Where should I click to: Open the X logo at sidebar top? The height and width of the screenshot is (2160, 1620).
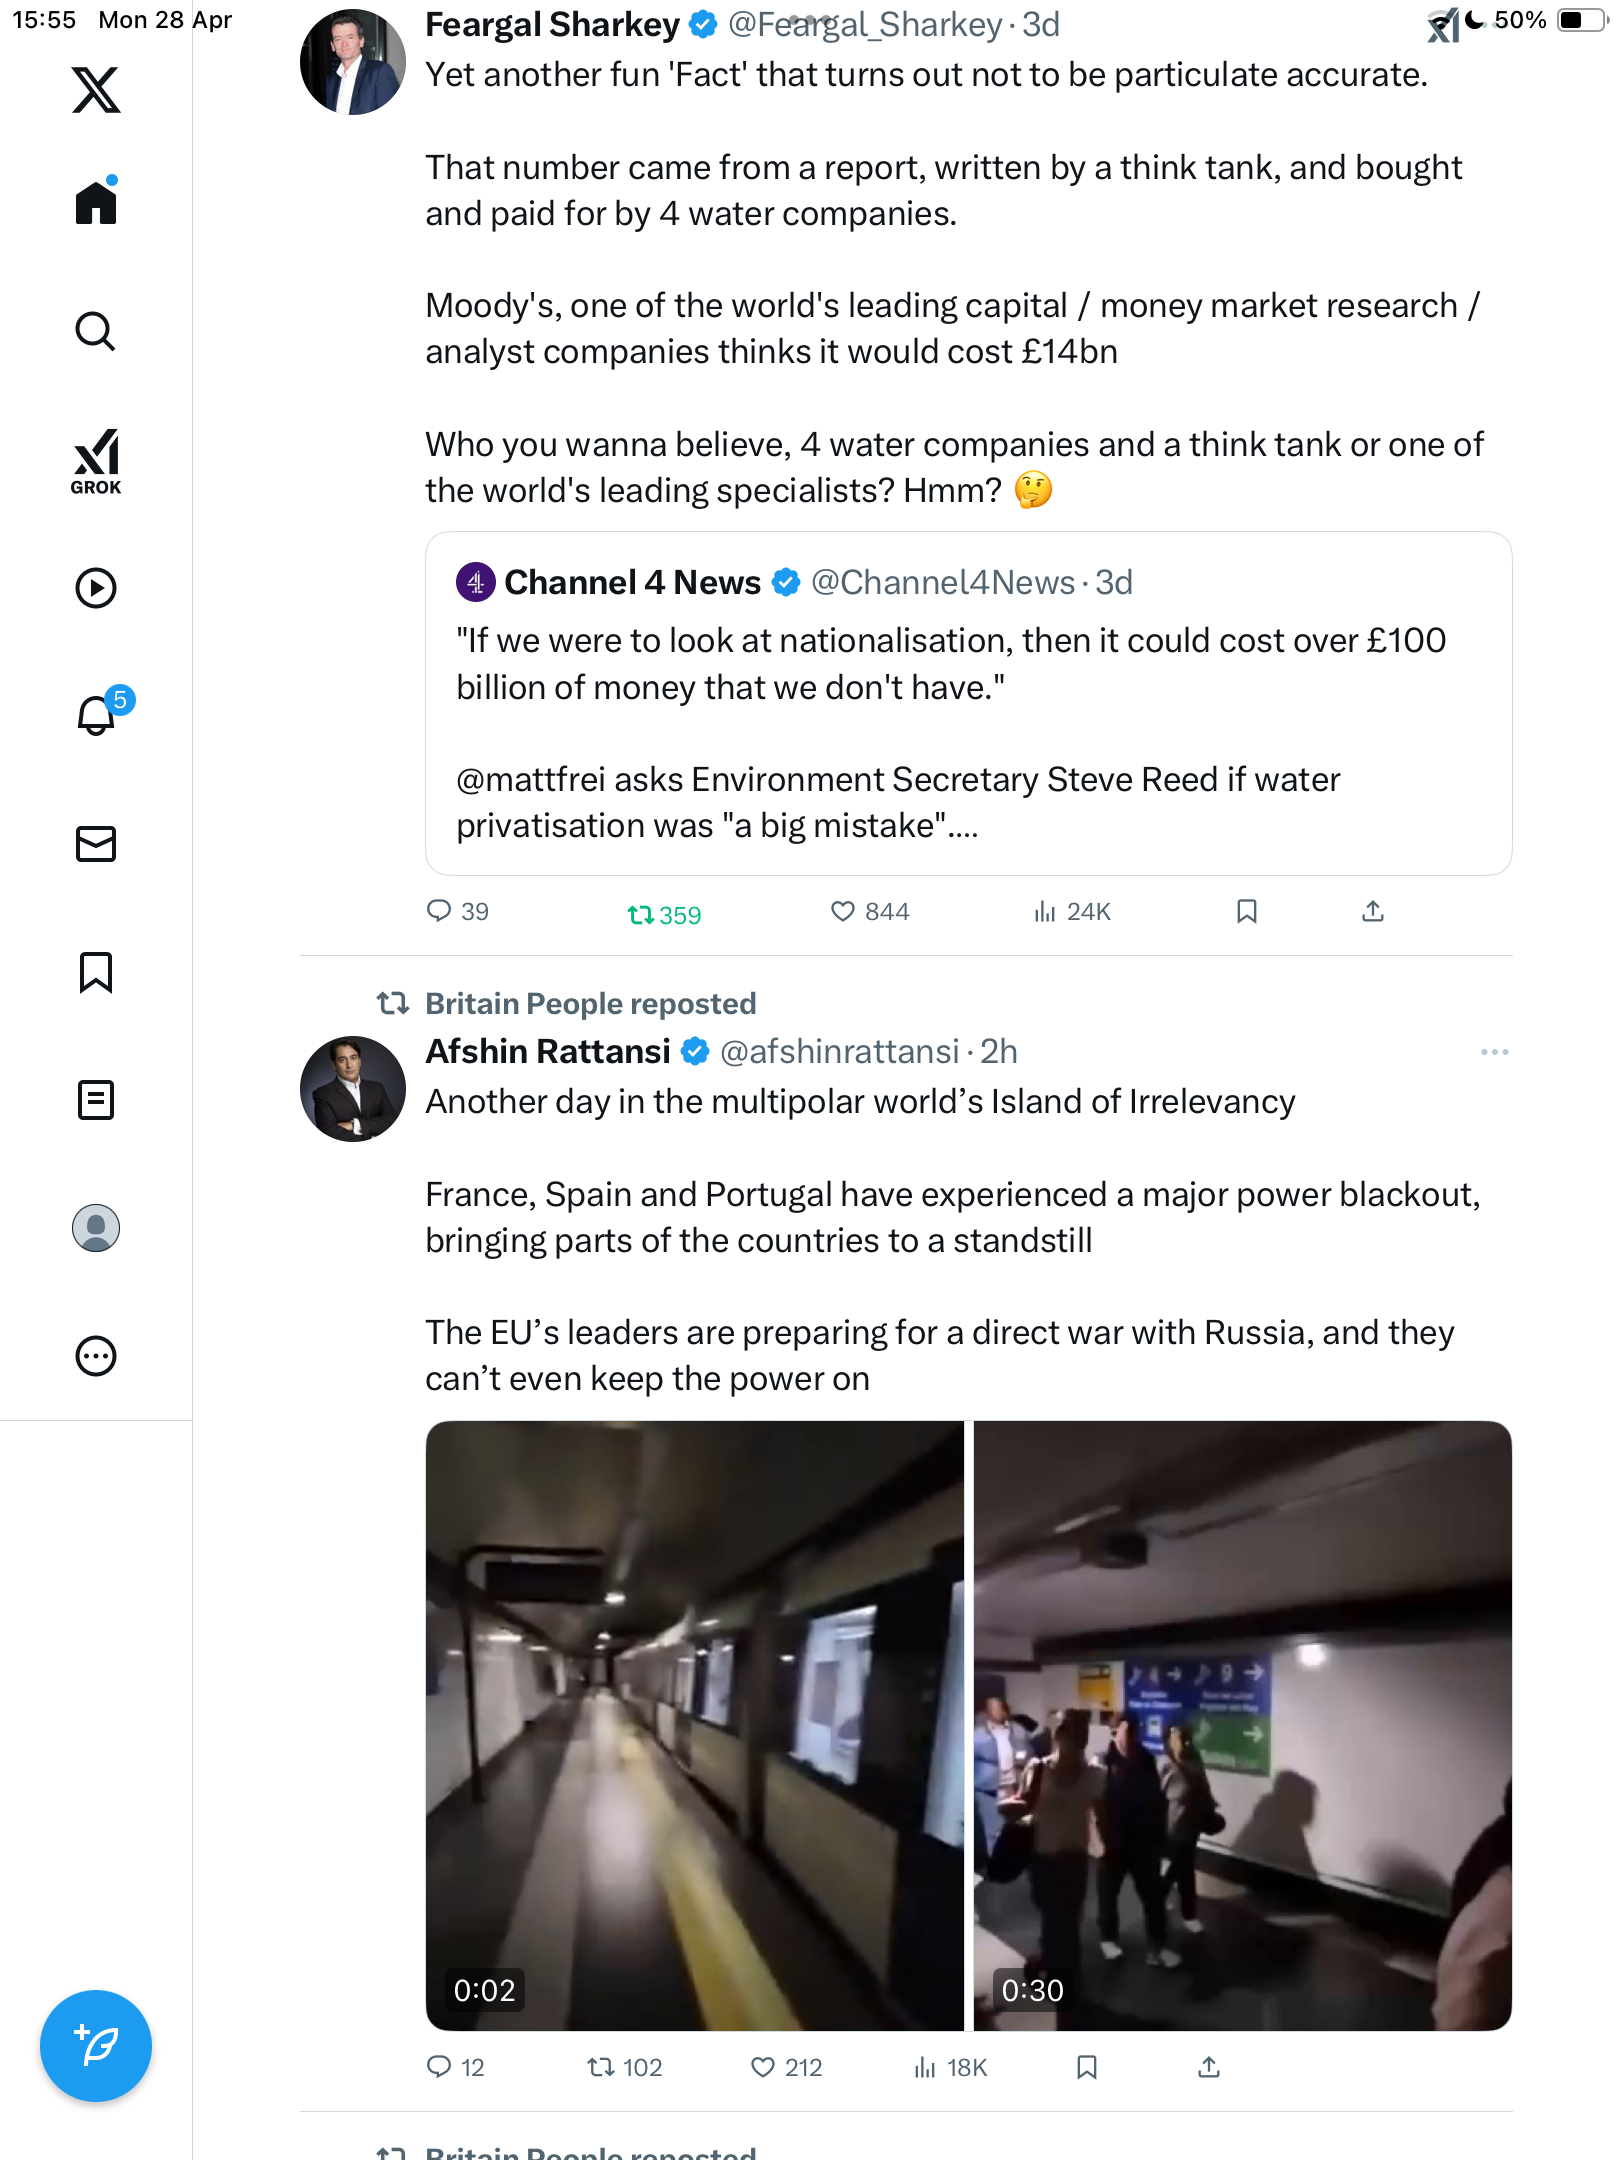coord(96,90)
